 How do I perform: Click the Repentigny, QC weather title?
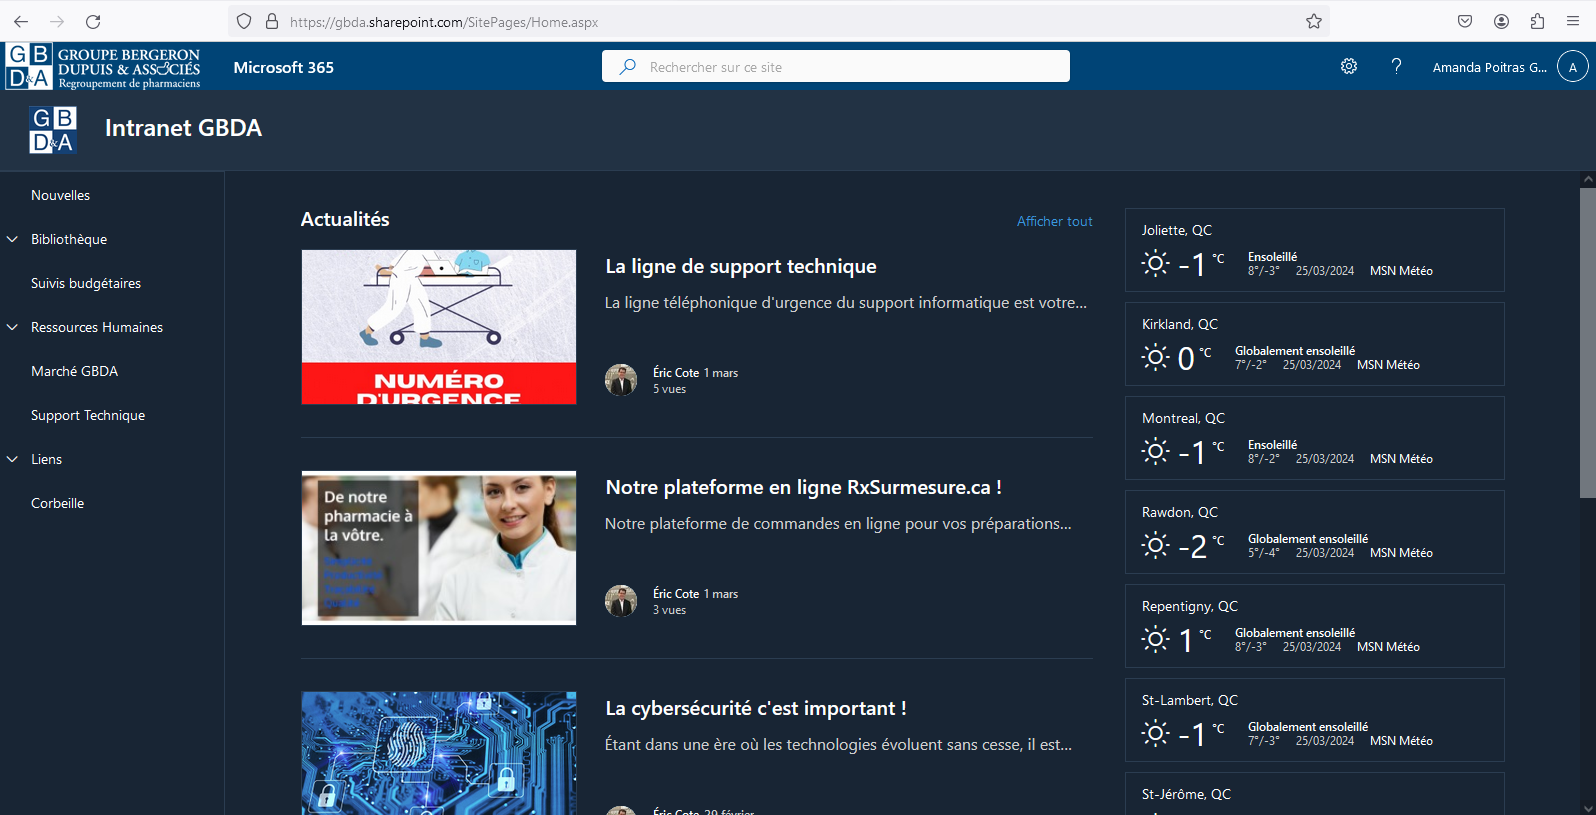click(x=1190, y=606)
